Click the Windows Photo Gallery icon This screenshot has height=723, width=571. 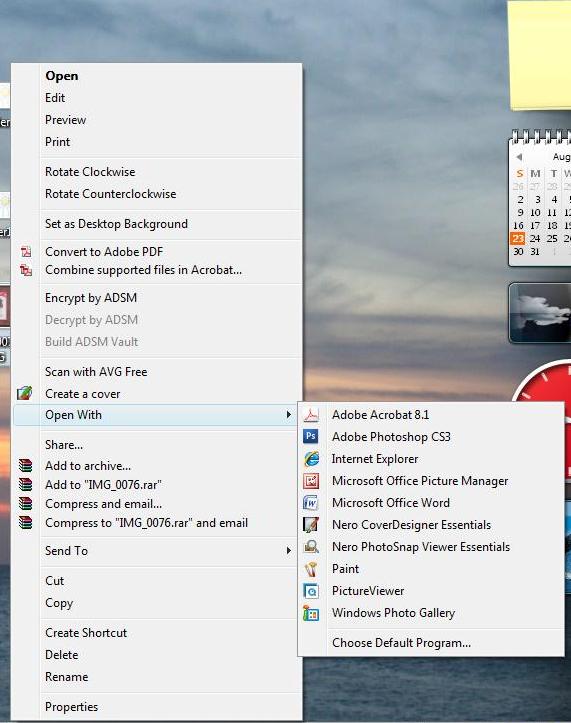point(311,613)
